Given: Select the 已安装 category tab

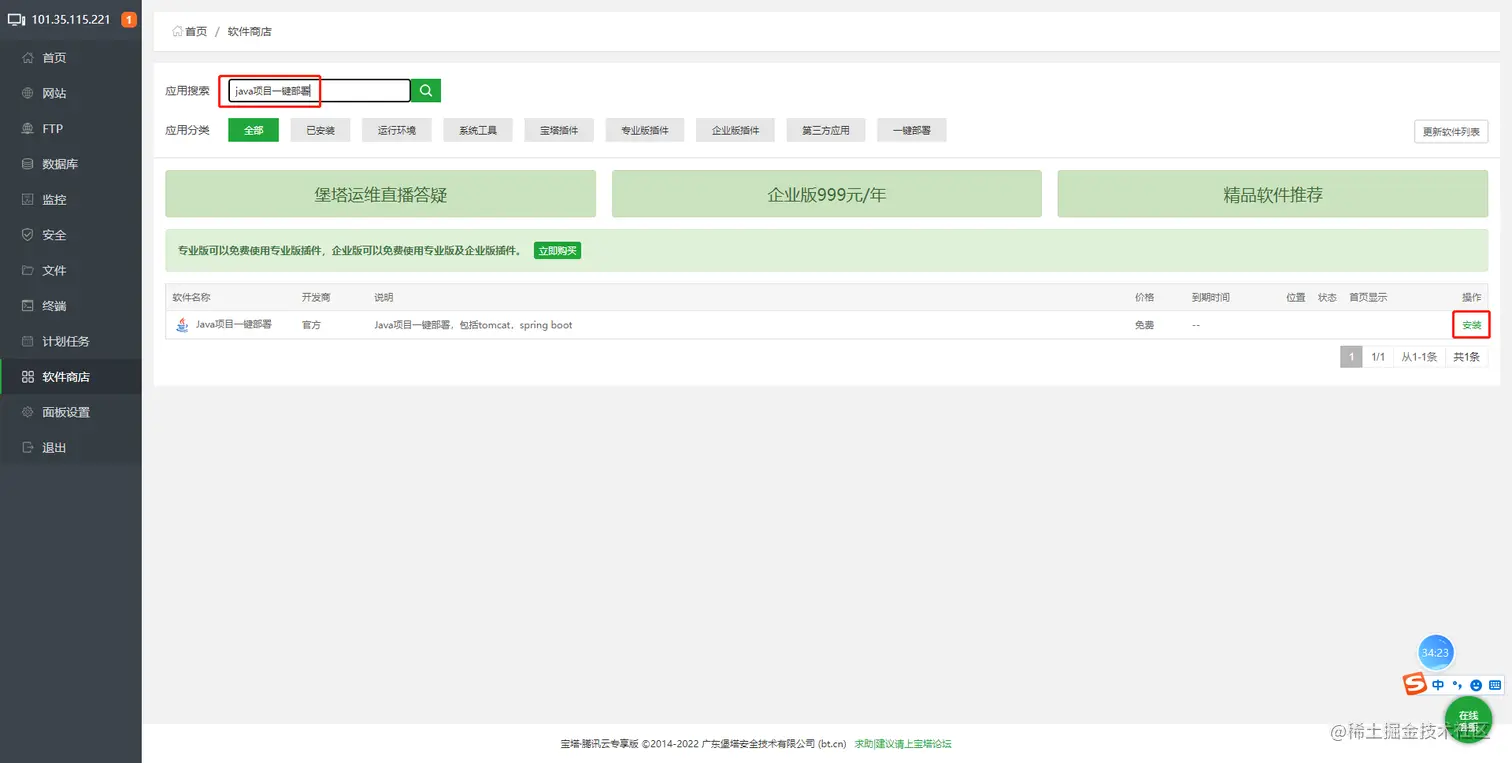Looking at the screenshot, I should point(321,130).
